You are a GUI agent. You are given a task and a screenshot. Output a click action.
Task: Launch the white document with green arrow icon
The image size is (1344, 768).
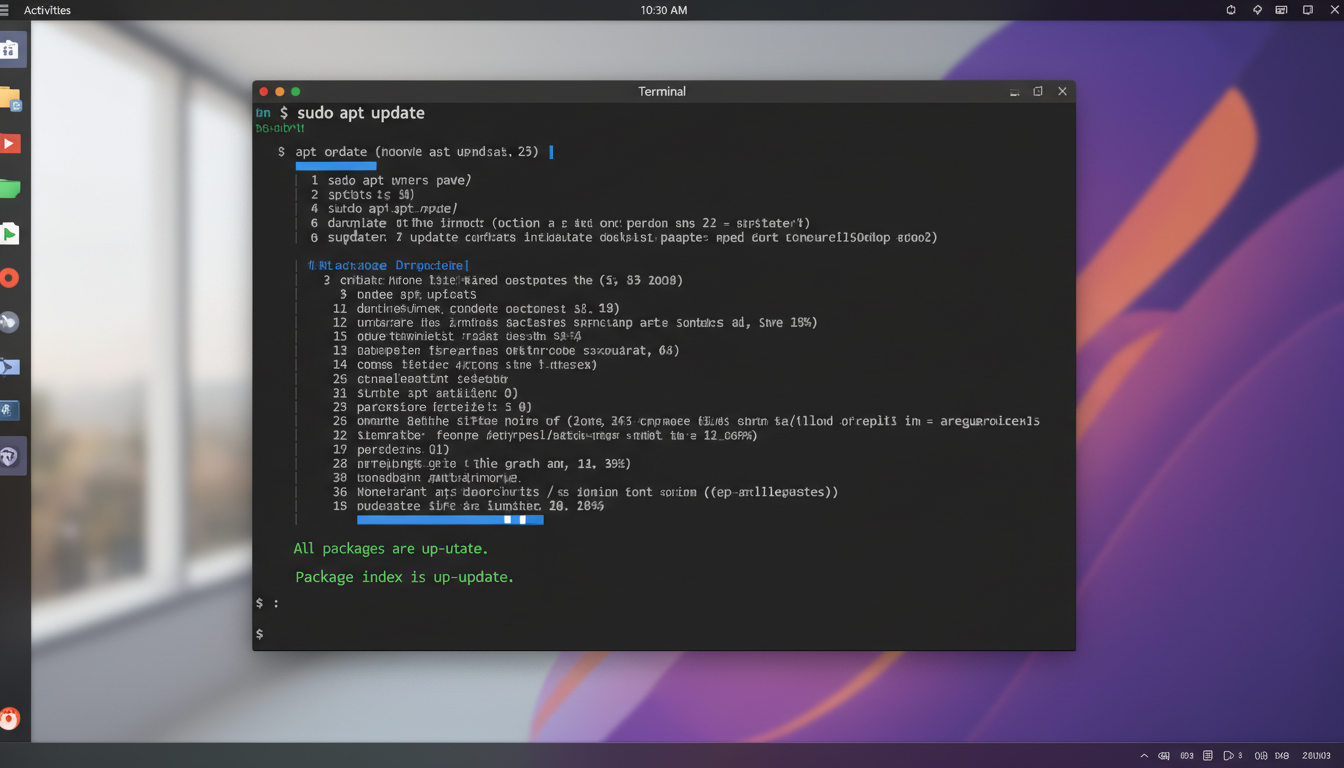point(10,233)
